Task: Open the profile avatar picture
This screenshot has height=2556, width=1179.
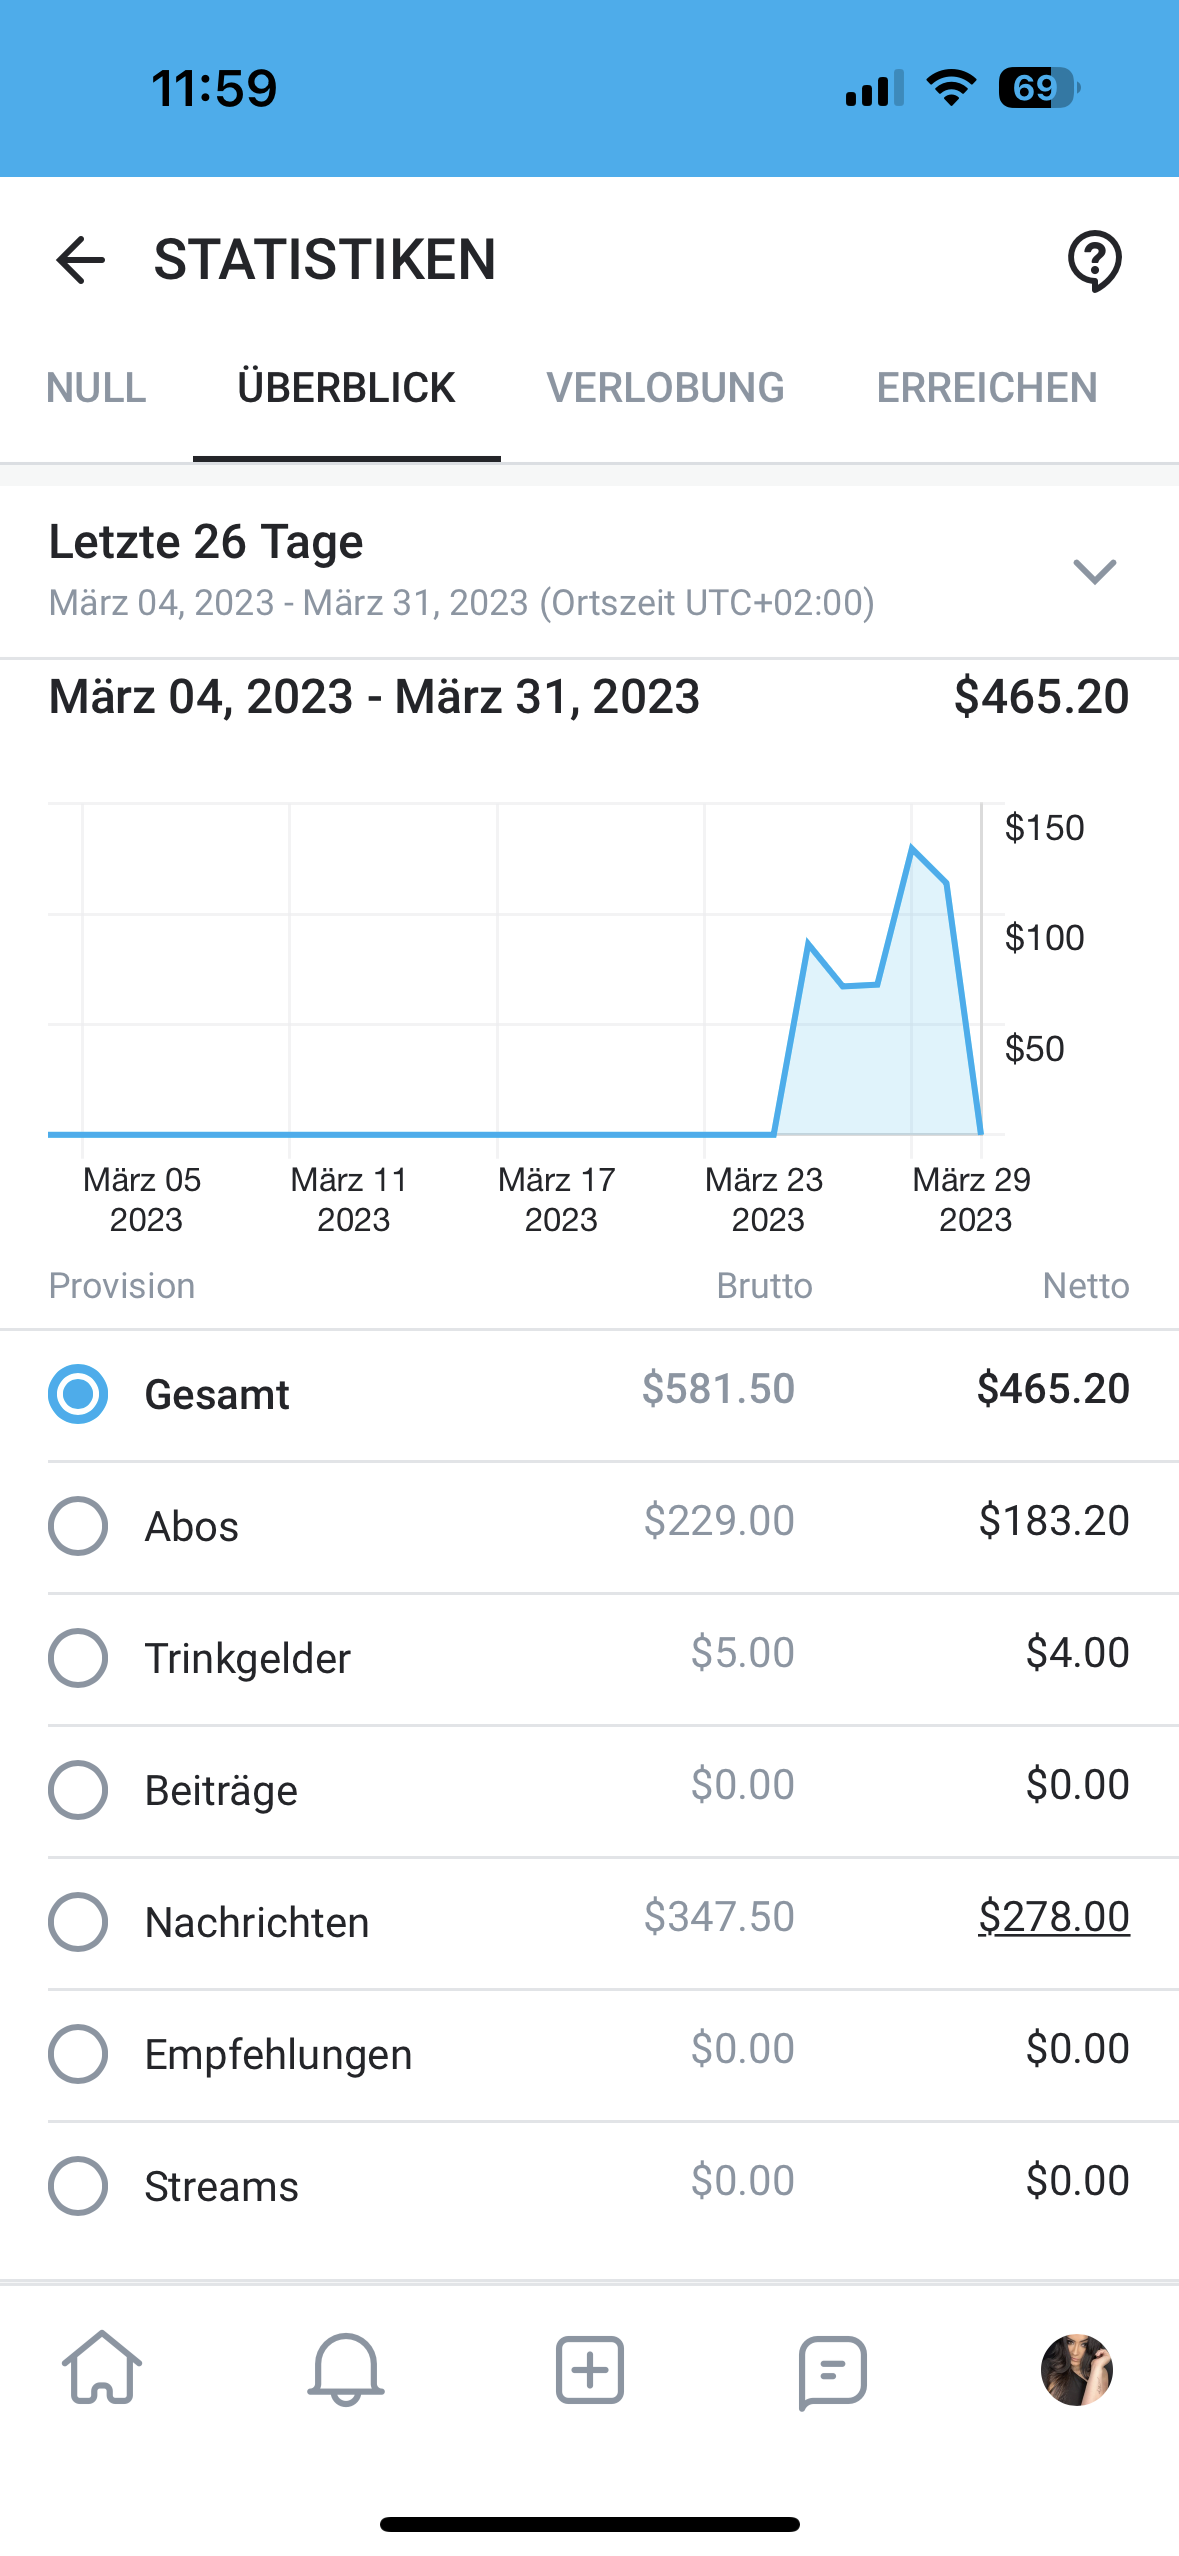Action: pos(1076,2369)
